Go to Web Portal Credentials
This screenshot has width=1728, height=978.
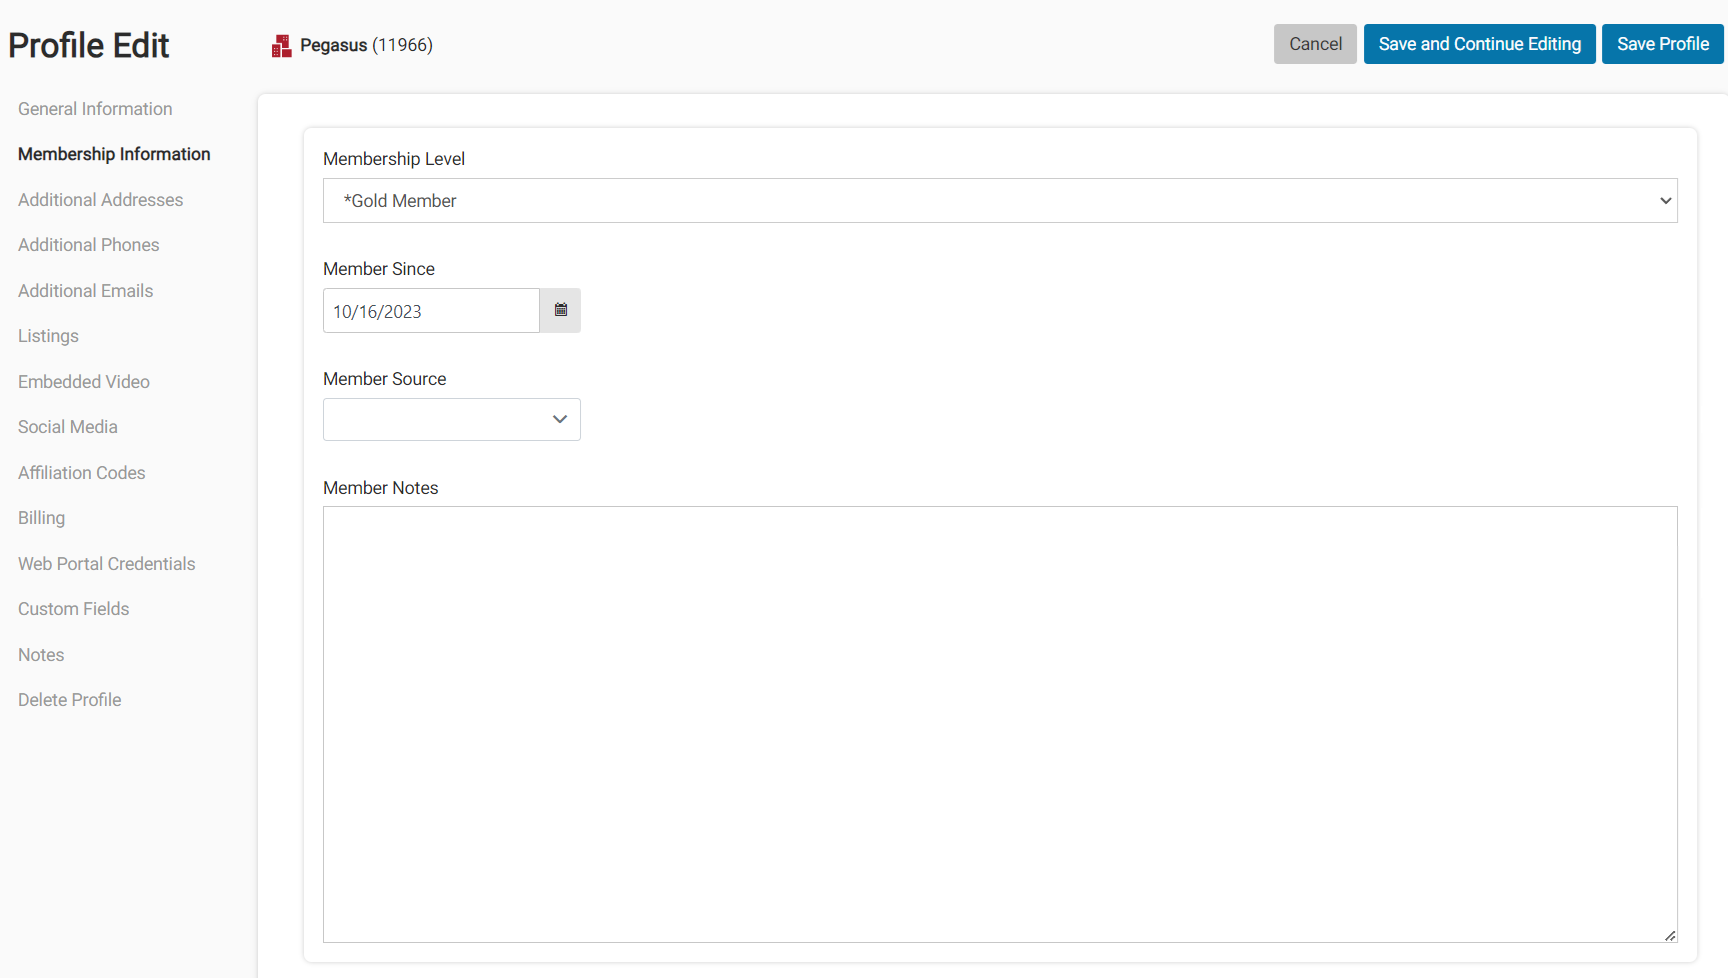[106, 563]
